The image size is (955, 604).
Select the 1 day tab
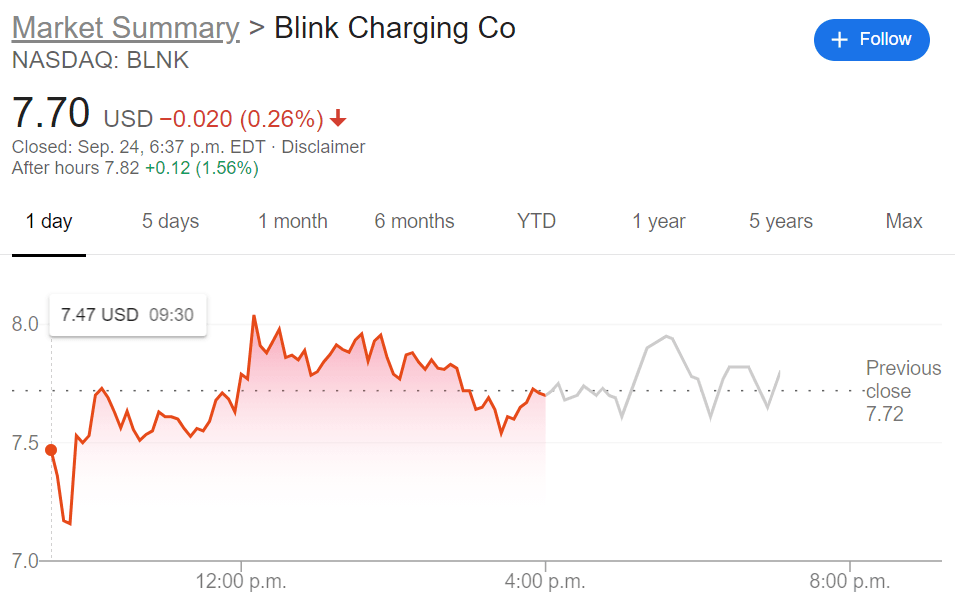(49, 222)
